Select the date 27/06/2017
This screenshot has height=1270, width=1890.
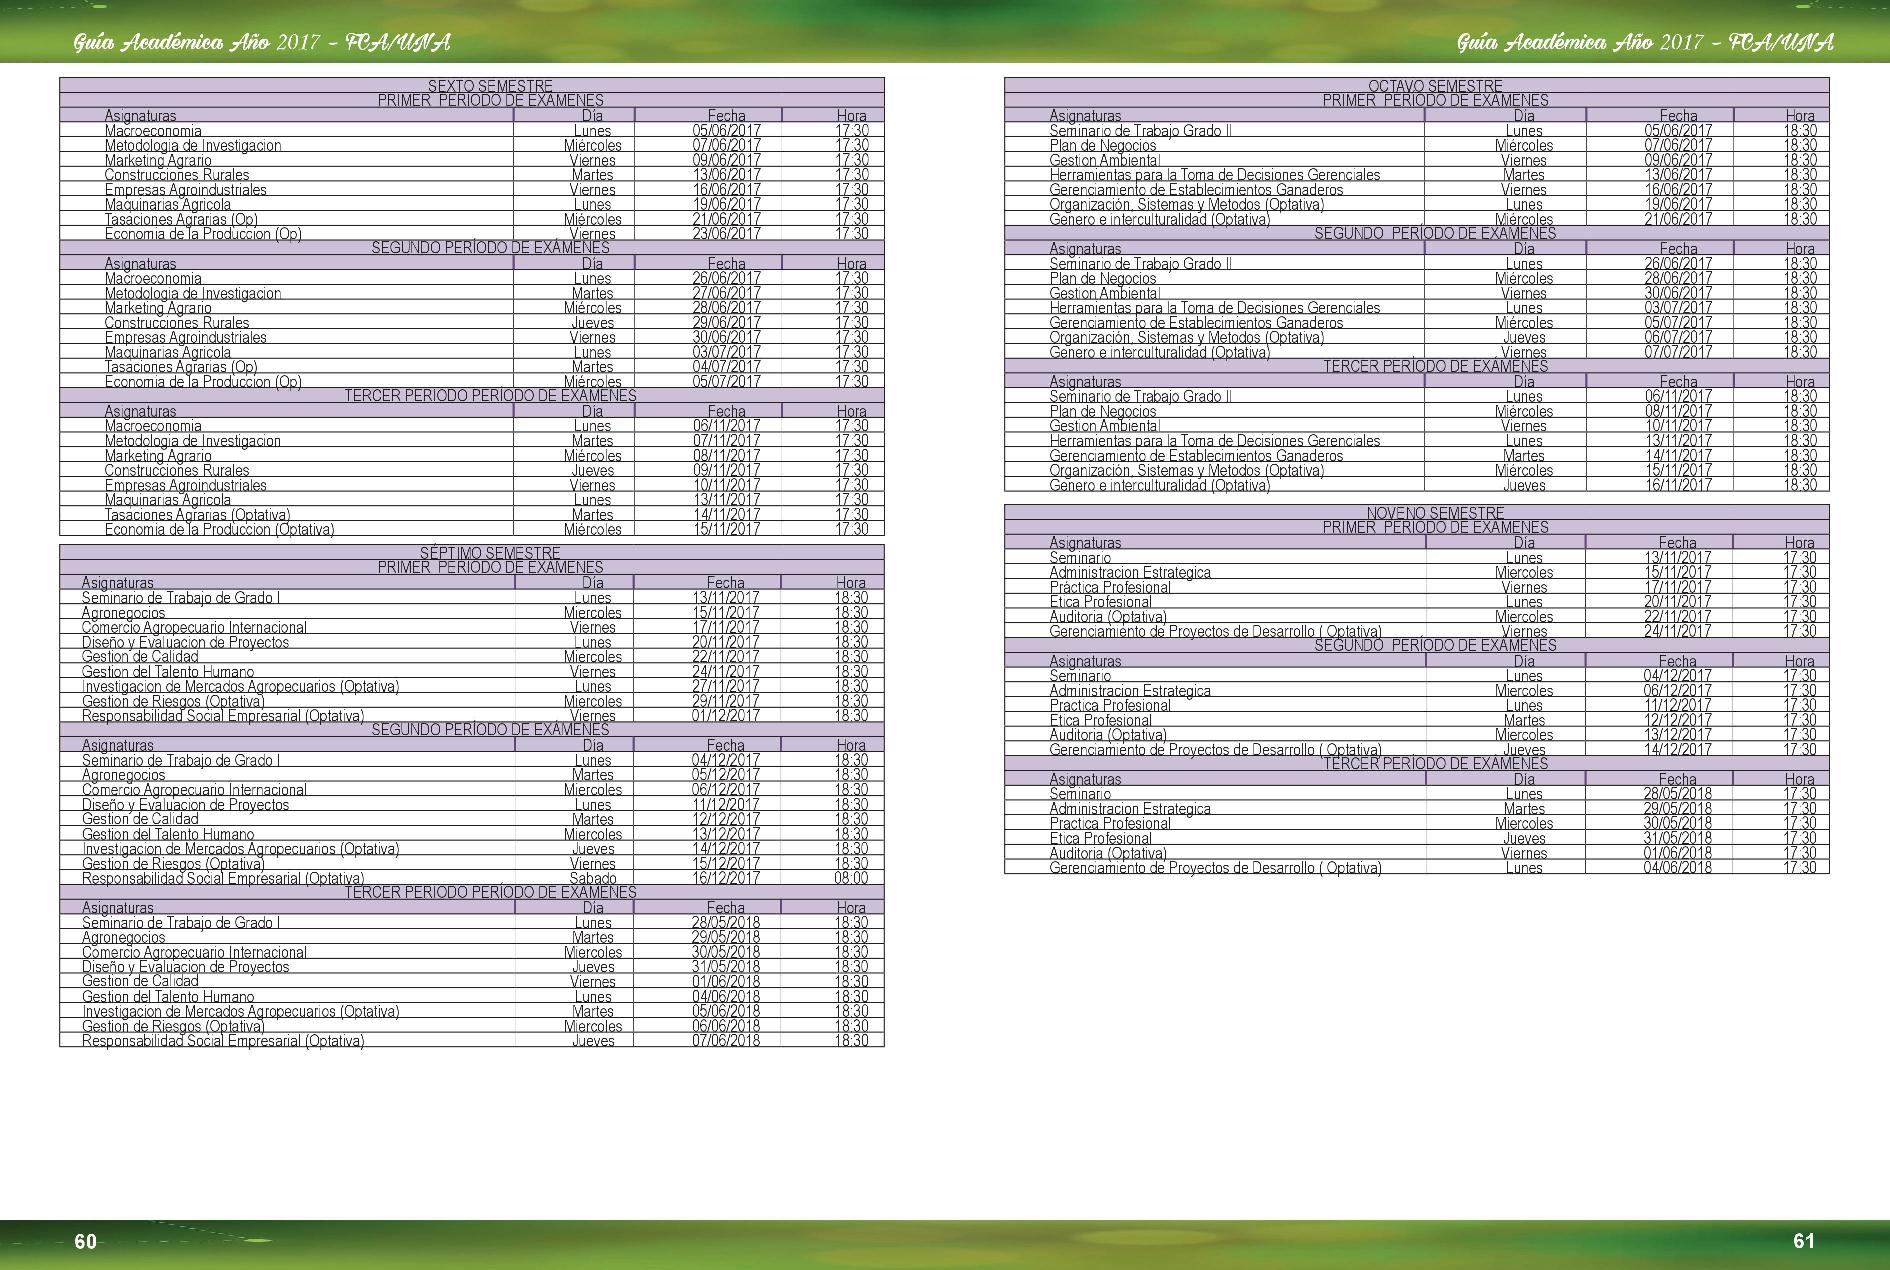[x=727, y=293]
